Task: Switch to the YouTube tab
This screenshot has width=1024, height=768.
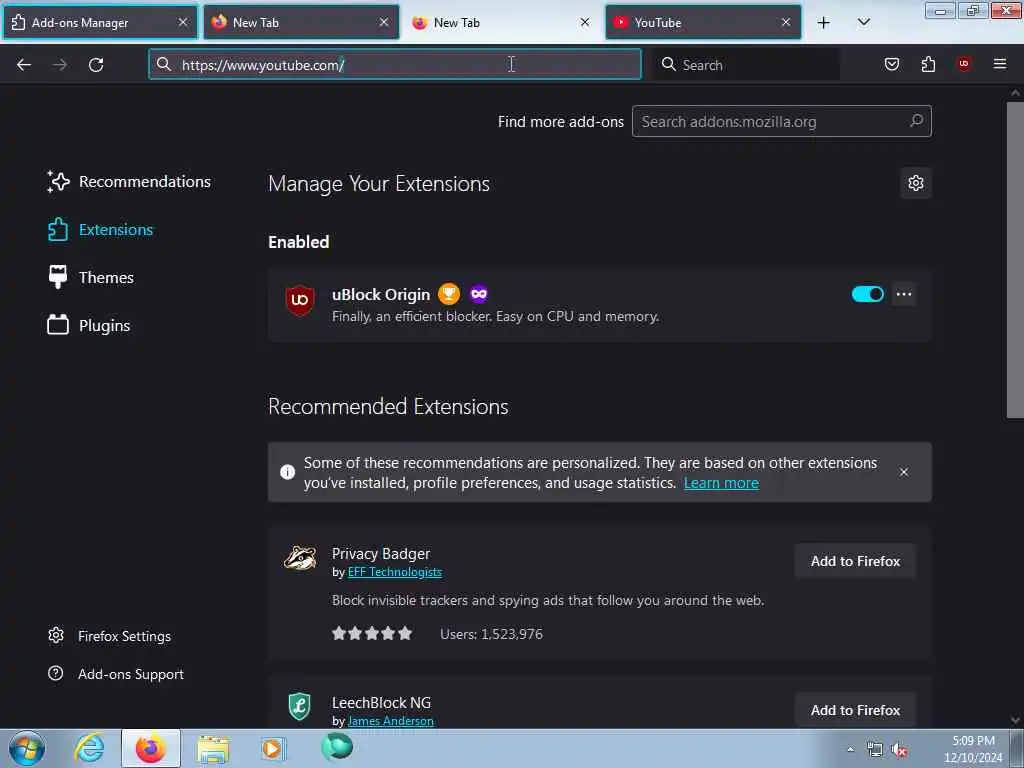Action: 703,22
